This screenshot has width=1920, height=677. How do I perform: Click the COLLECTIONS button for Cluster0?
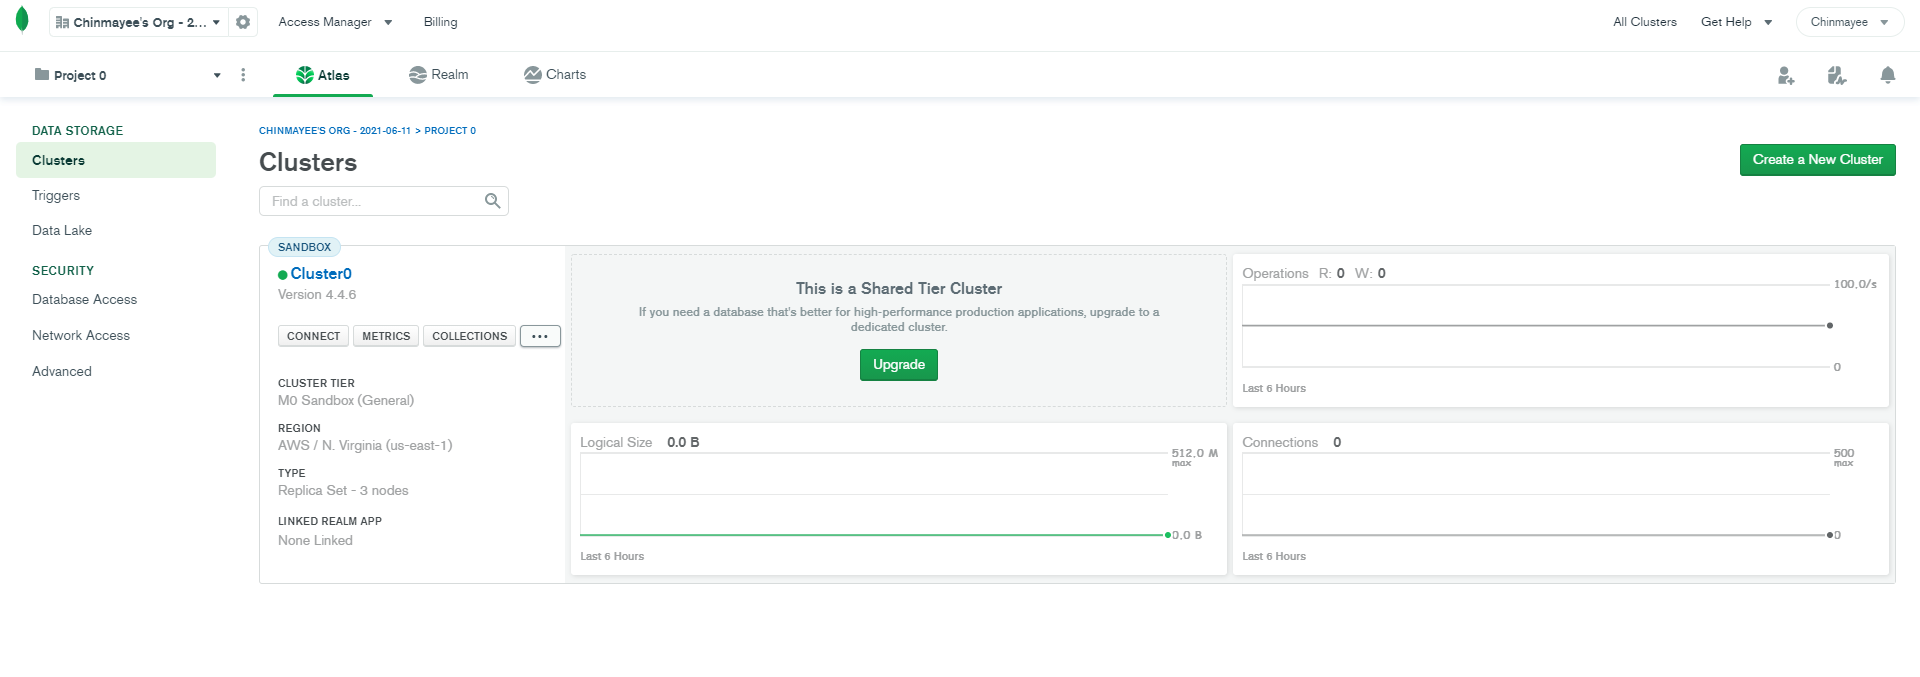pos(469,336)
